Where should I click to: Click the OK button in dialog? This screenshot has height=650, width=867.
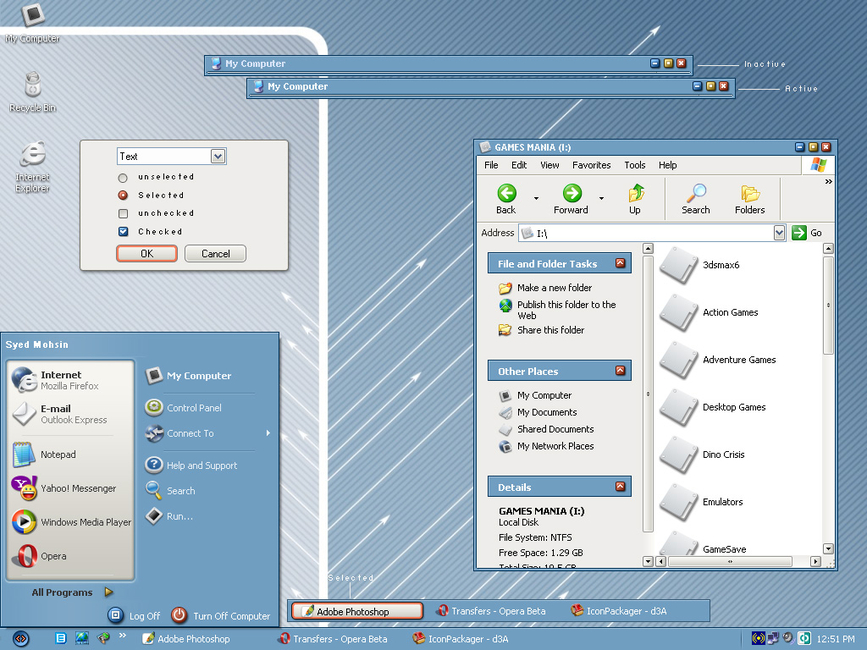tap(147, 254)
